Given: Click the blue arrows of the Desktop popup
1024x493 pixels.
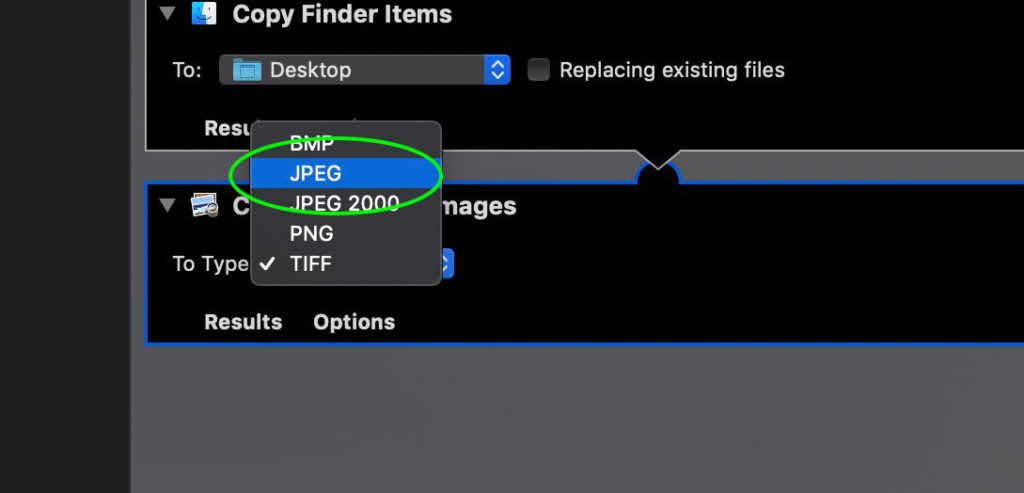Looking at the screenshot, I should pos(497,70).
